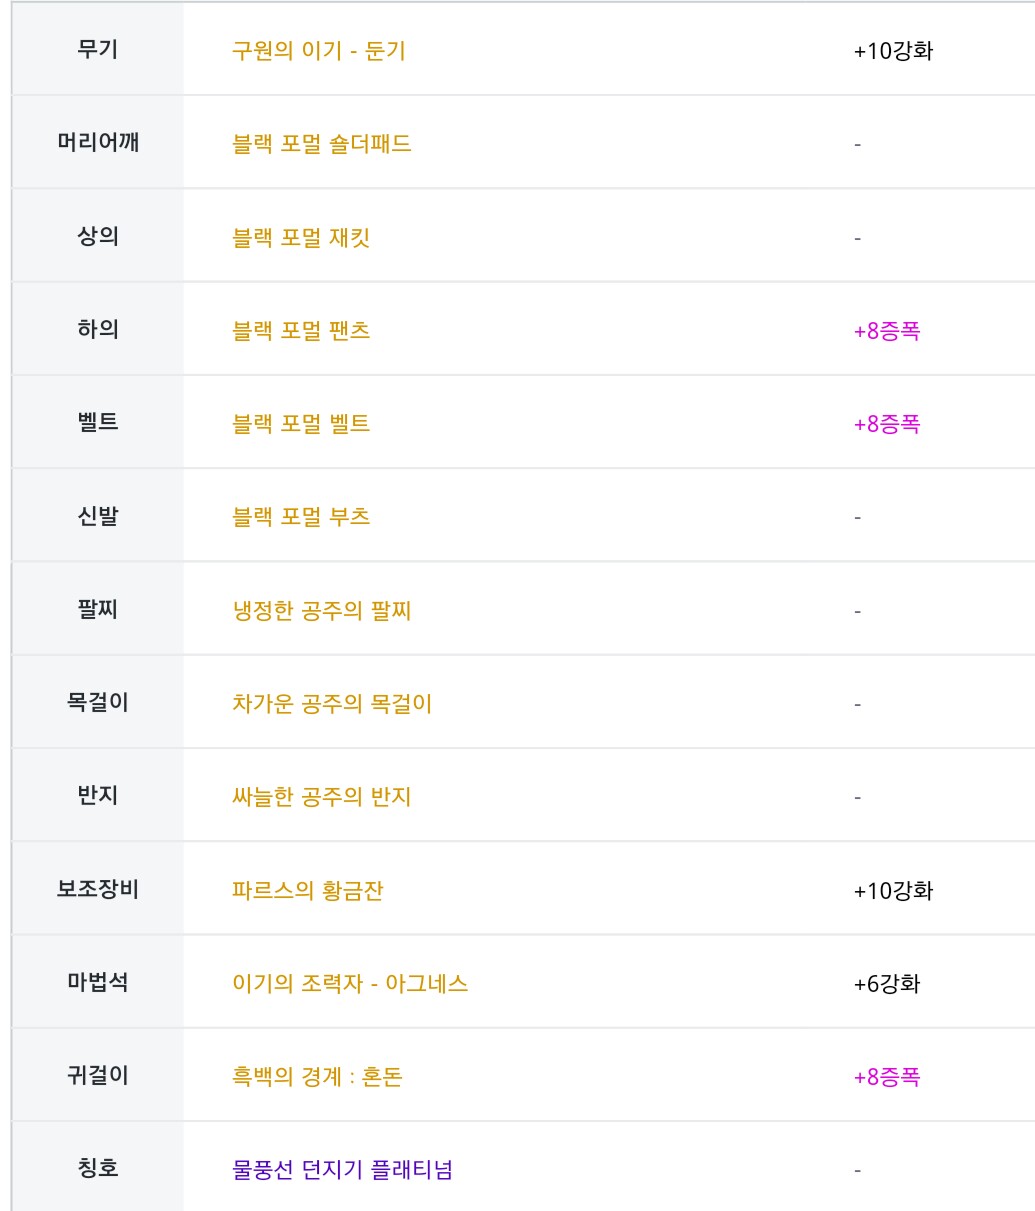1035x1211 pixels.
Task: Click the 무기 row header cell
Action: [98, 49]
